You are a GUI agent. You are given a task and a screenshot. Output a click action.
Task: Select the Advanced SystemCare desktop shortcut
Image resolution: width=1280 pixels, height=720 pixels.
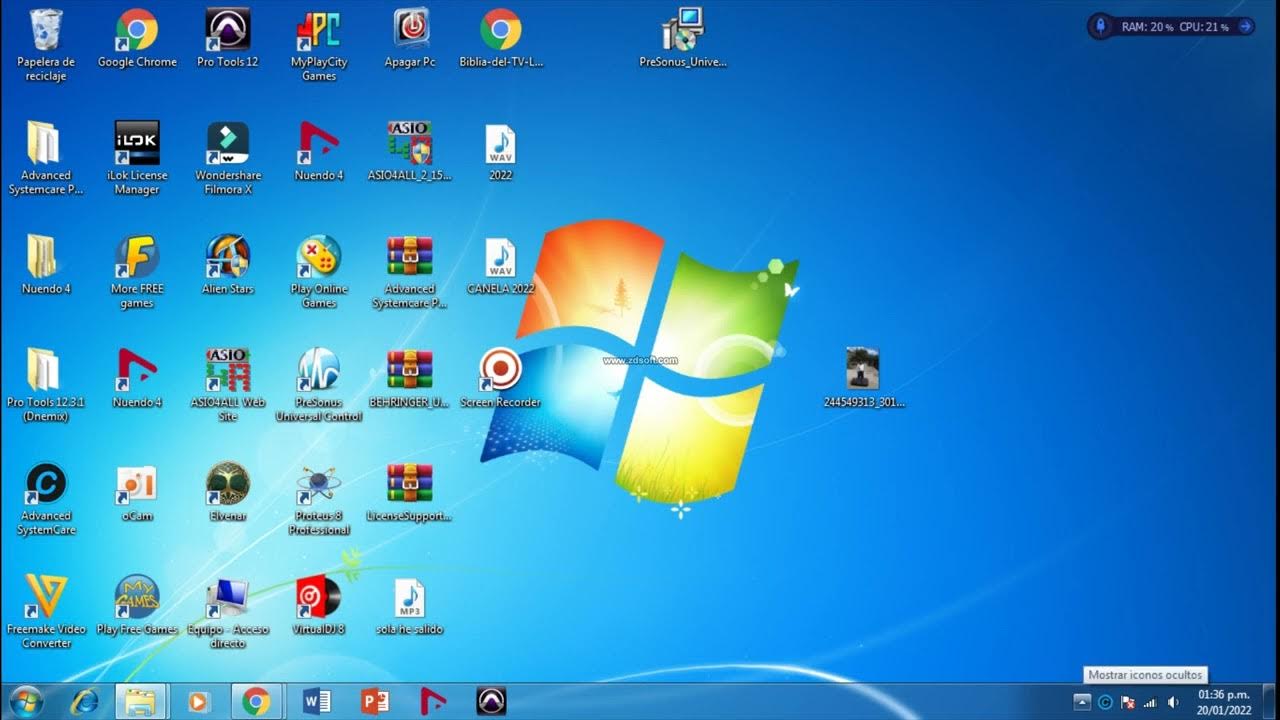click(x=46, y=499)
